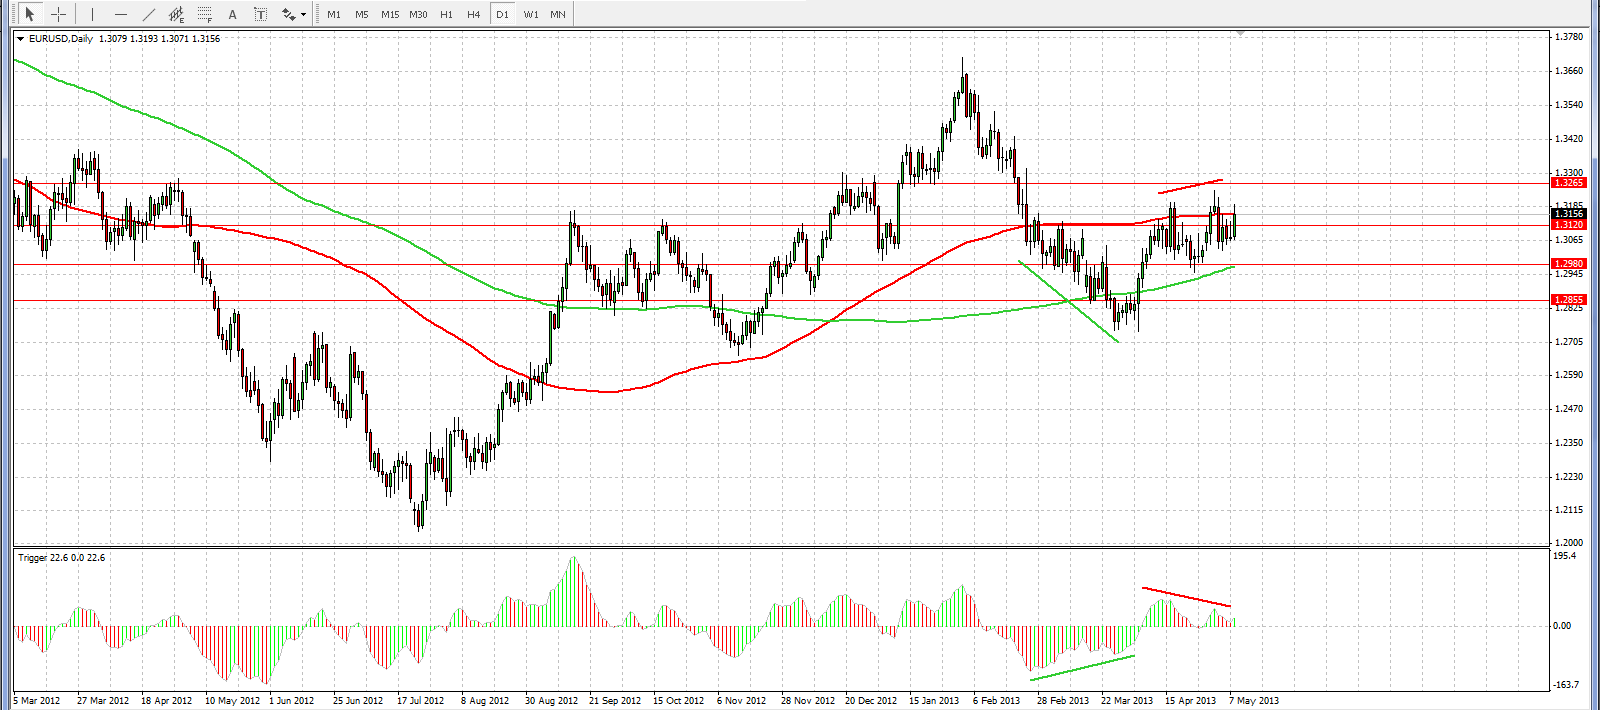
Task: Click the EURUSD,Daily chart title text
Action: coord(61,39)
